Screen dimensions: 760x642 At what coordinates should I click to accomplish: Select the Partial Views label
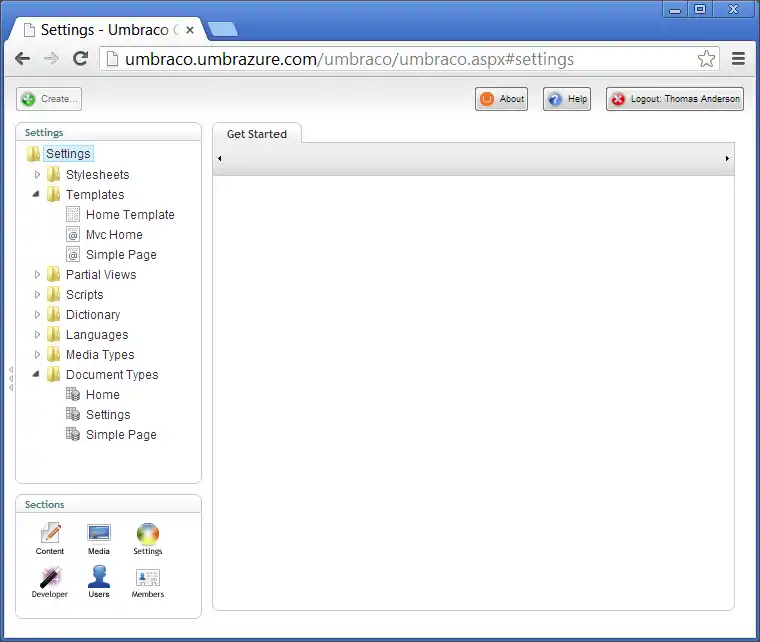(x=101, y=275)
